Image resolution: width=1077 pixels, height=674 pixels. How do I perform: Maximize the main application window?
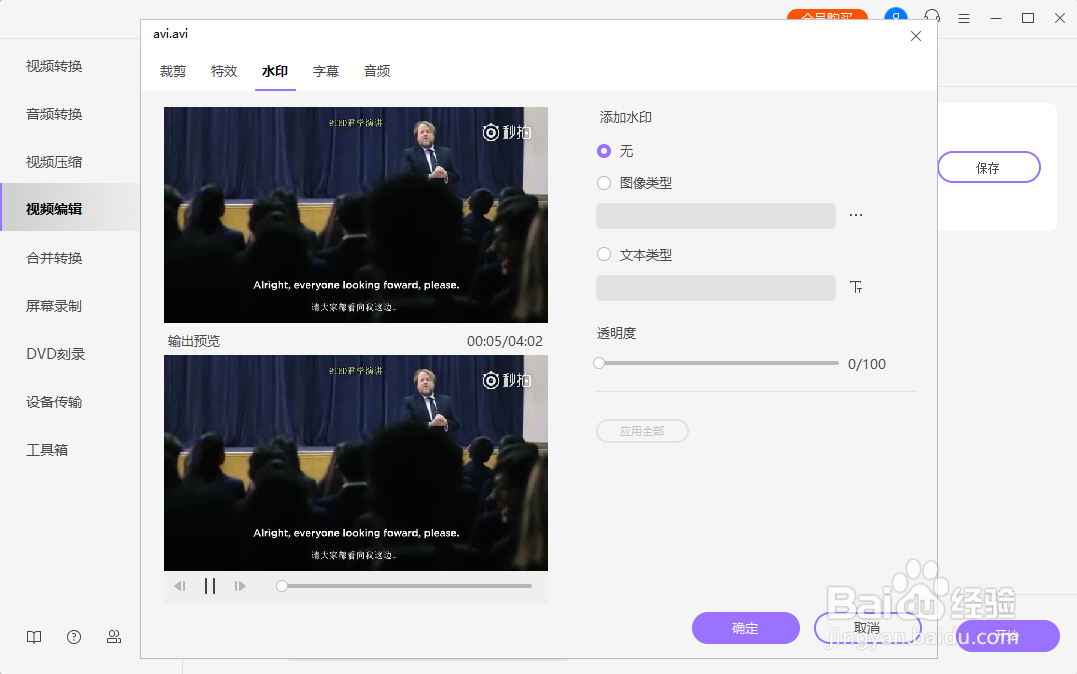tap(1028, 19)
